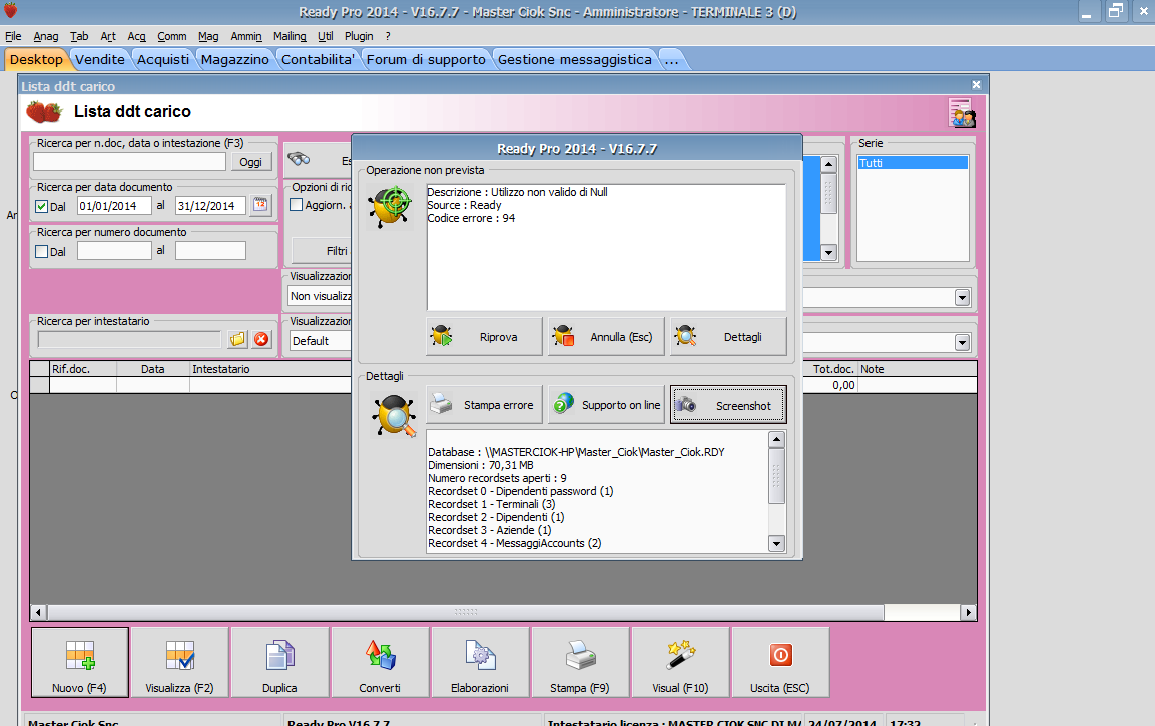Click the search field for n.doc
This screenshot has width=1155, height=726.
click(x=130, y=161)
